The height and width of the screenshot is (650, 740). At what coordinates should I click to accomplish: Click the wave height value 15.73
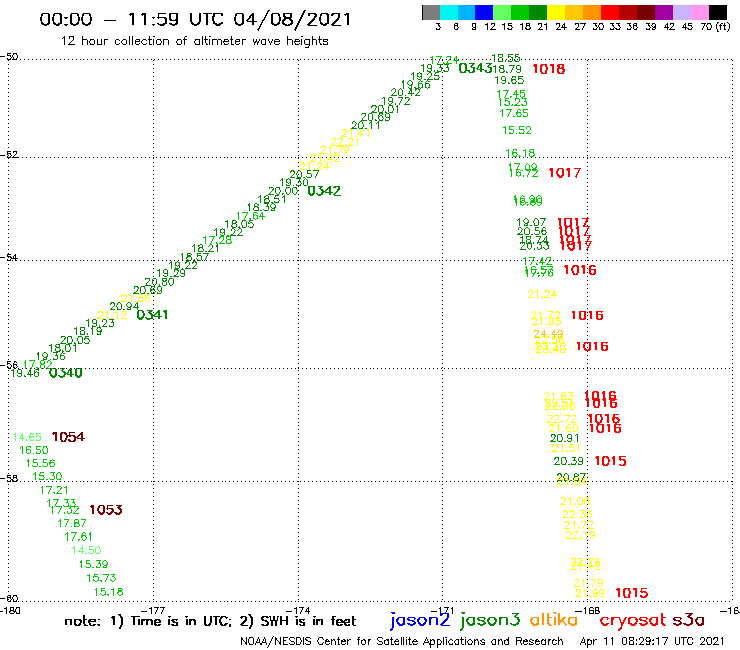coord(101,578)
